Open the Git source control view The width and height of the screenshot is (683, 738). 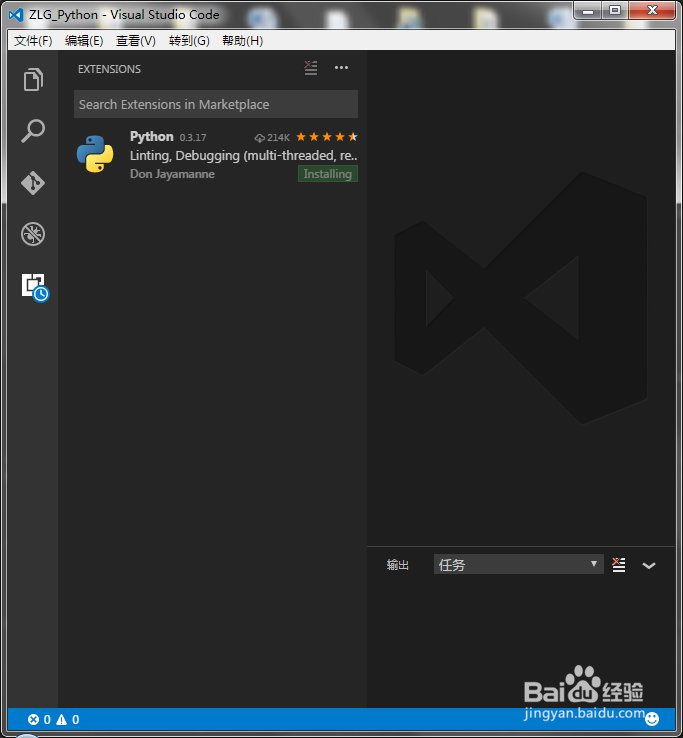pos(33,183)
